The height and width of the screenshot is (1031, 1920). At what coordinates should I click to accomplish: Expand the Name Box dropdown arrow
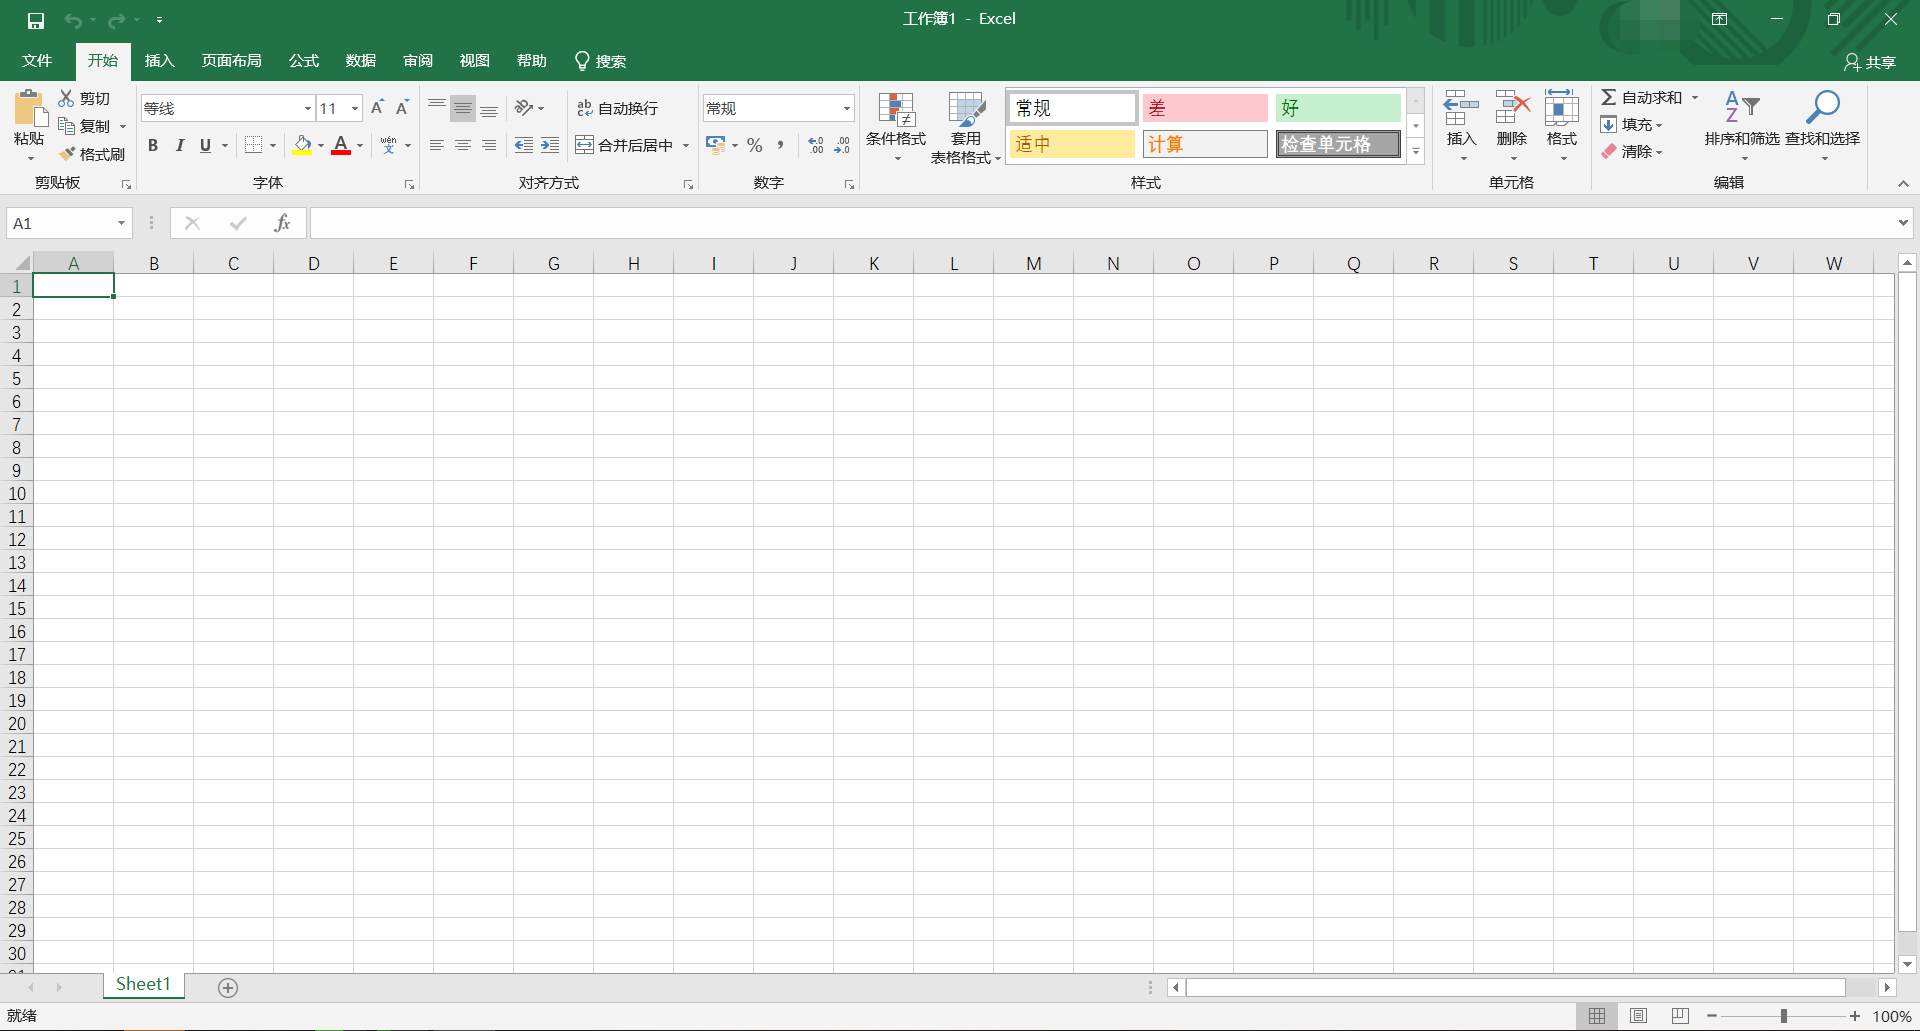(x=121, y=223)
